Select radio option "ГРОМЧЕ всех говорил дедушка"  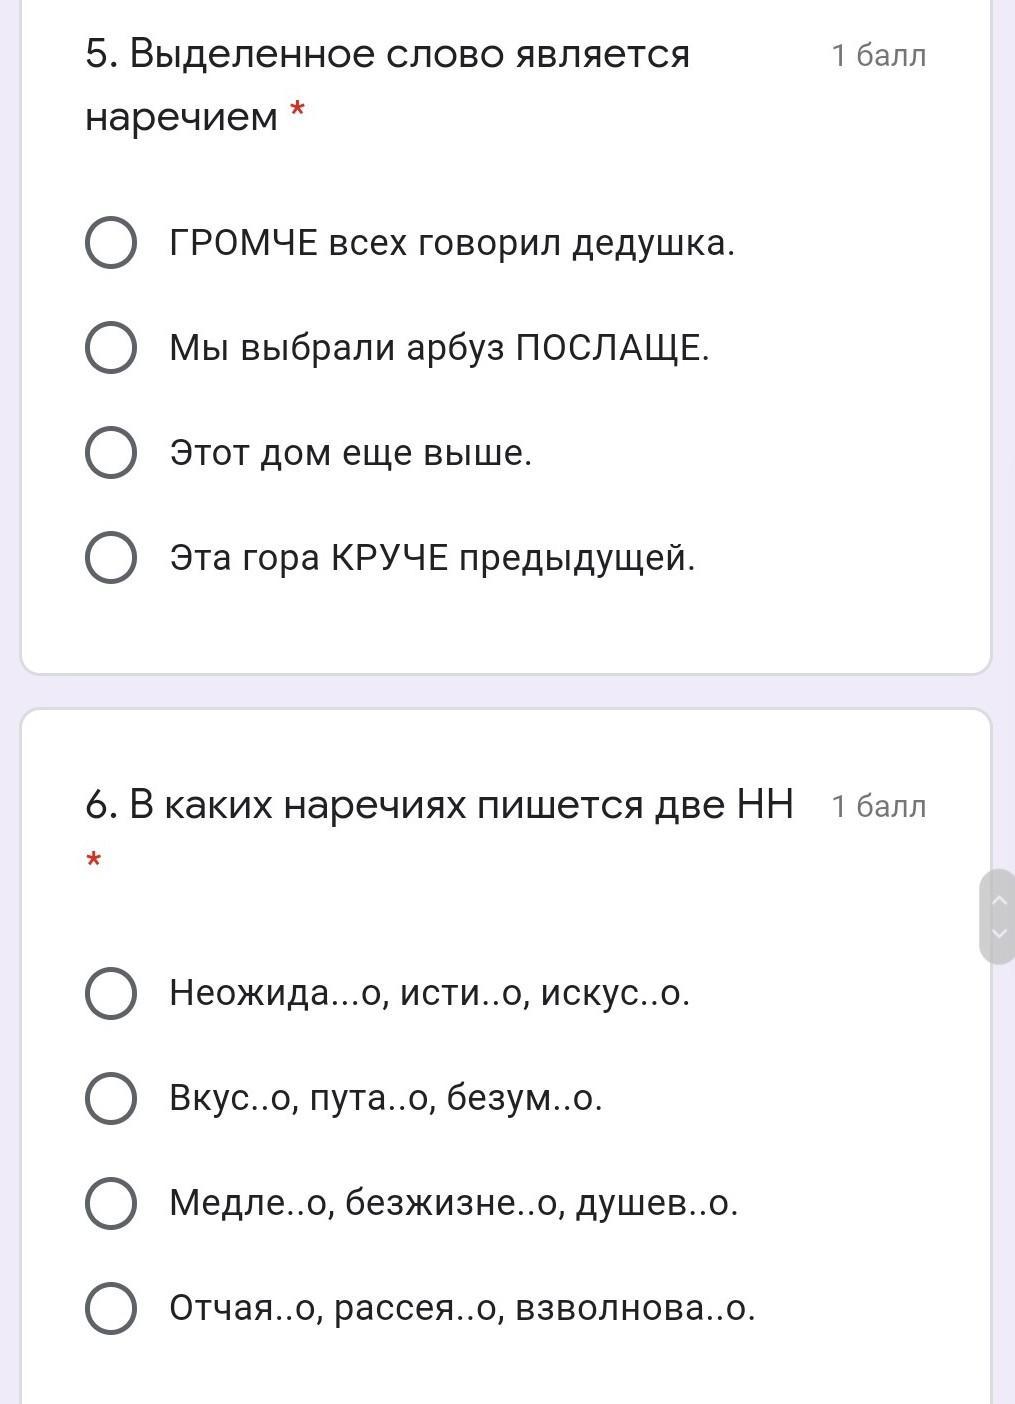(111, 243)
